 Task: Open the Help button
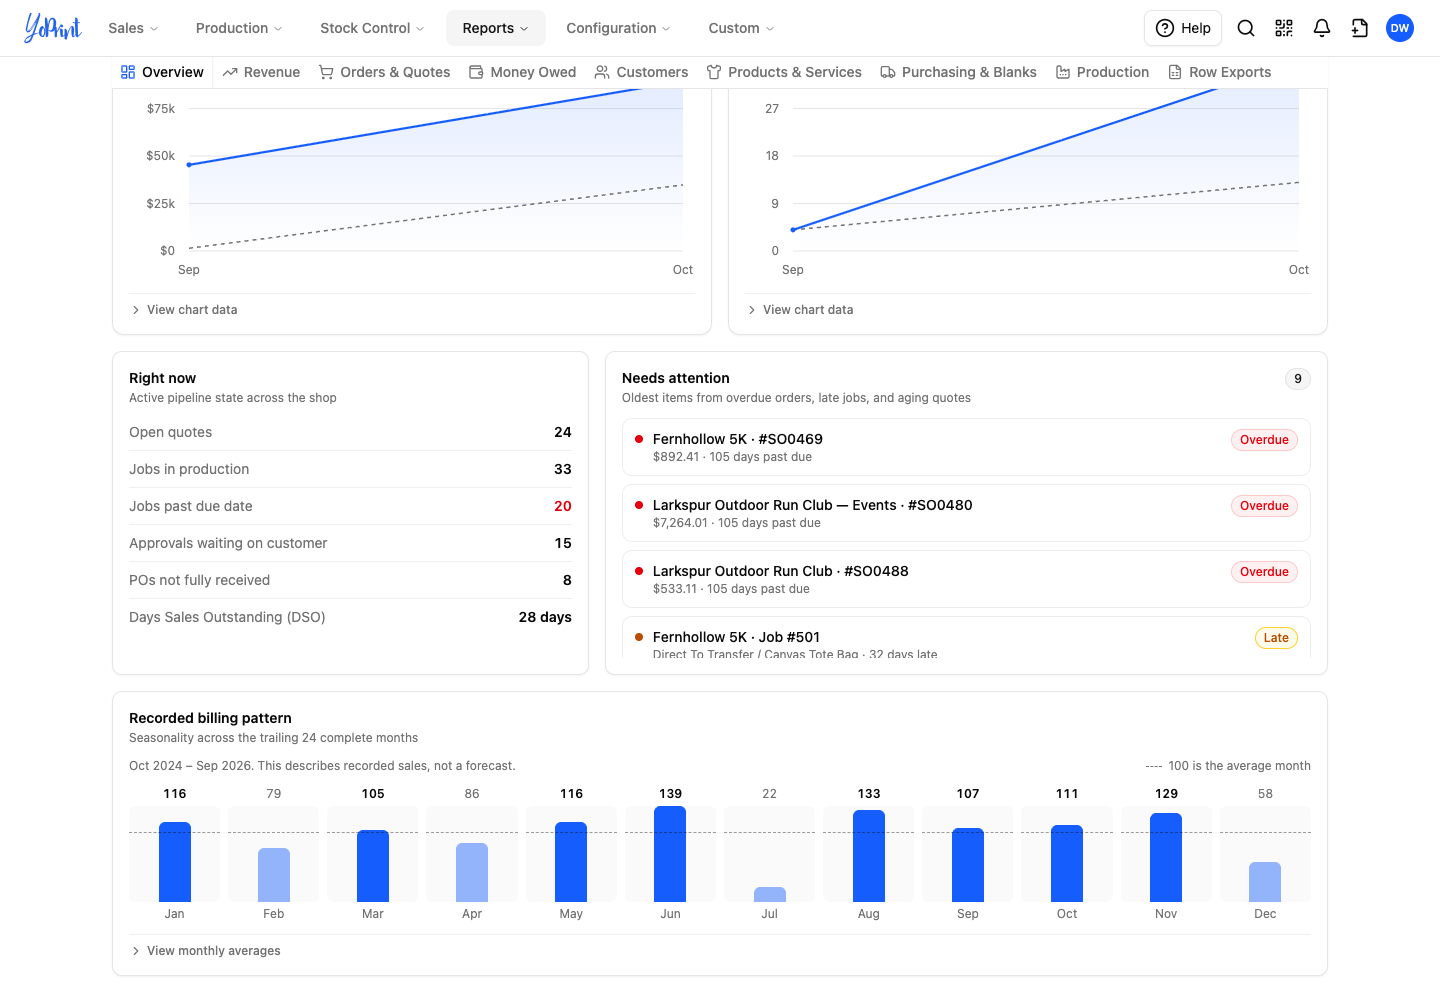point(1183,28)
